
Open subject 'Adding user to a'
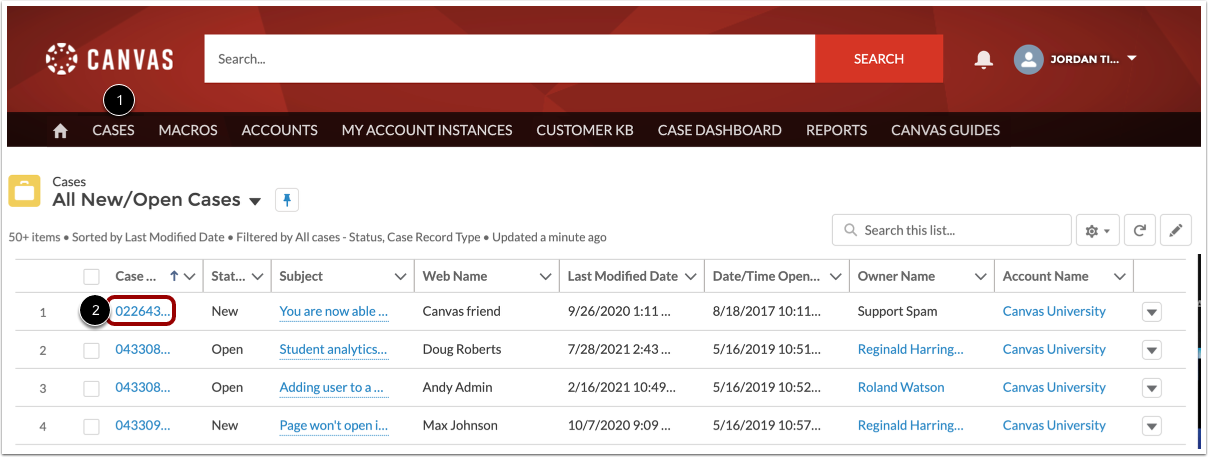[334, 387]
